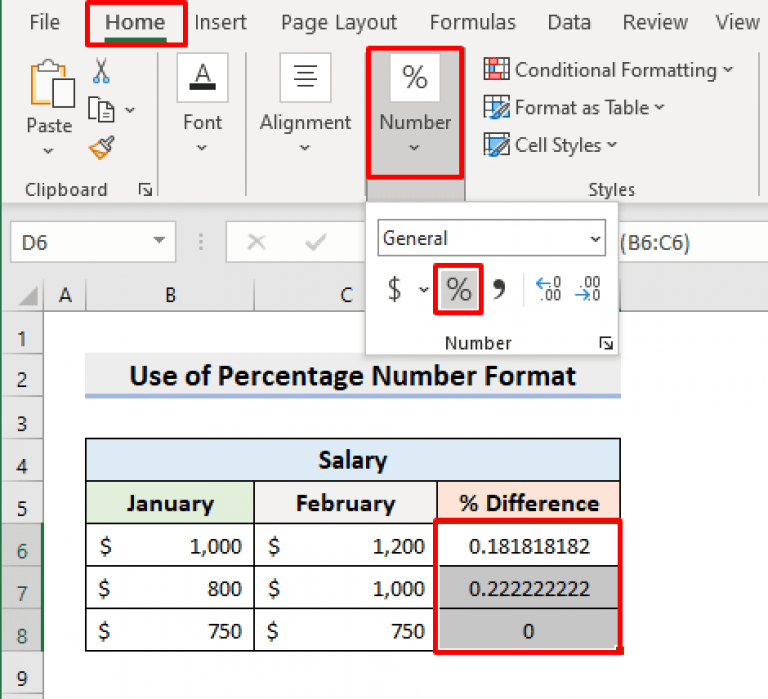Select cell showing 0.181818182
768x699 pixels.
pos(528,546)
